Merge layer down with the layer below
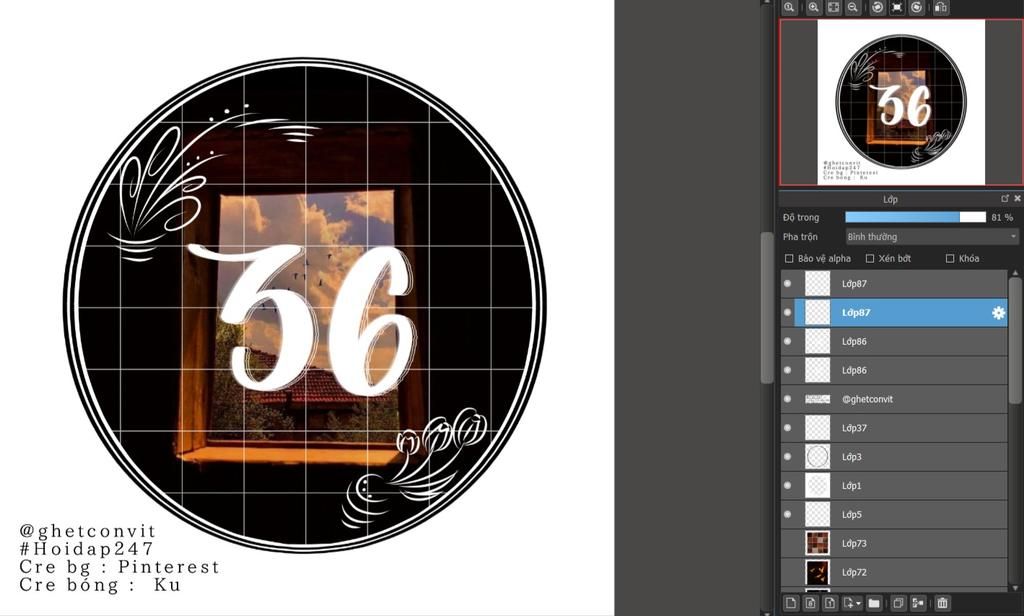The height and width of the screenshot is (616, 1024). point(918,603)
